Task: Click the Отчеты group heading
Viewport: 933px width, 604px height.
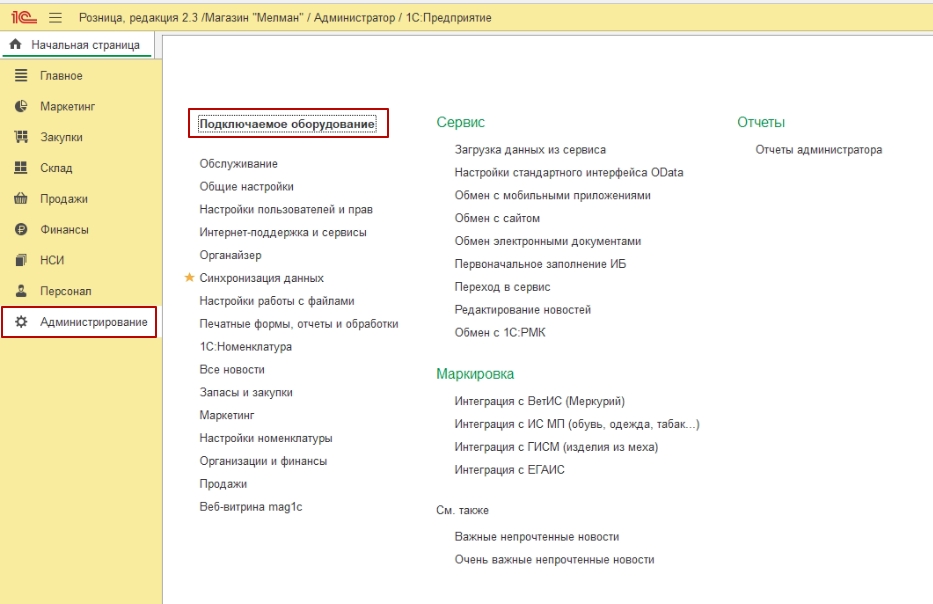Action: click(761, 122)
